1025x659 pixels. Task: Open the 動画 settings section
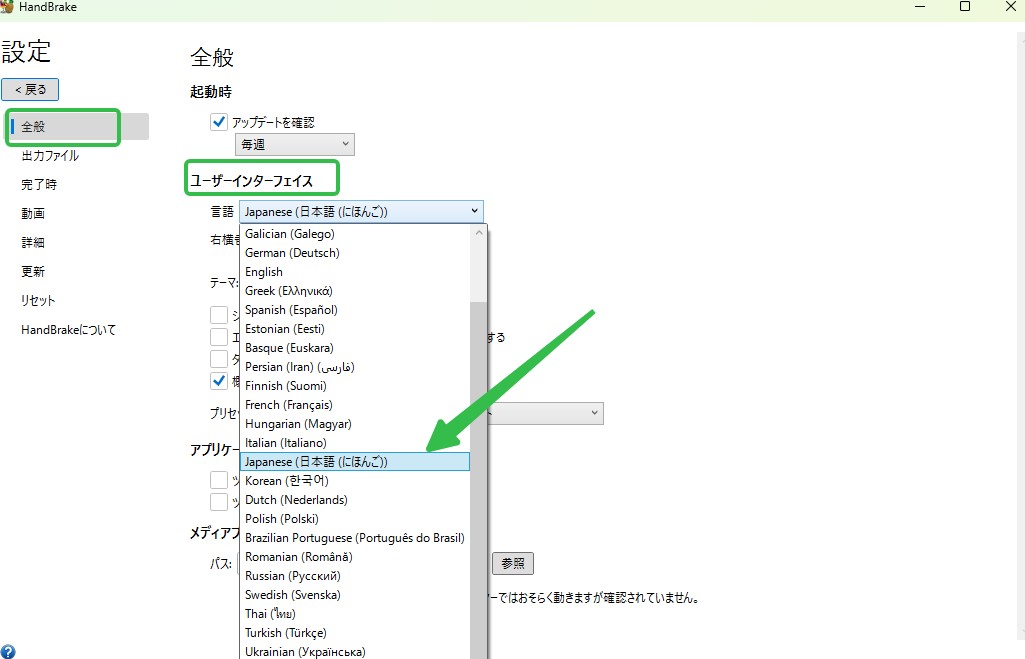[x=33, y=213]
